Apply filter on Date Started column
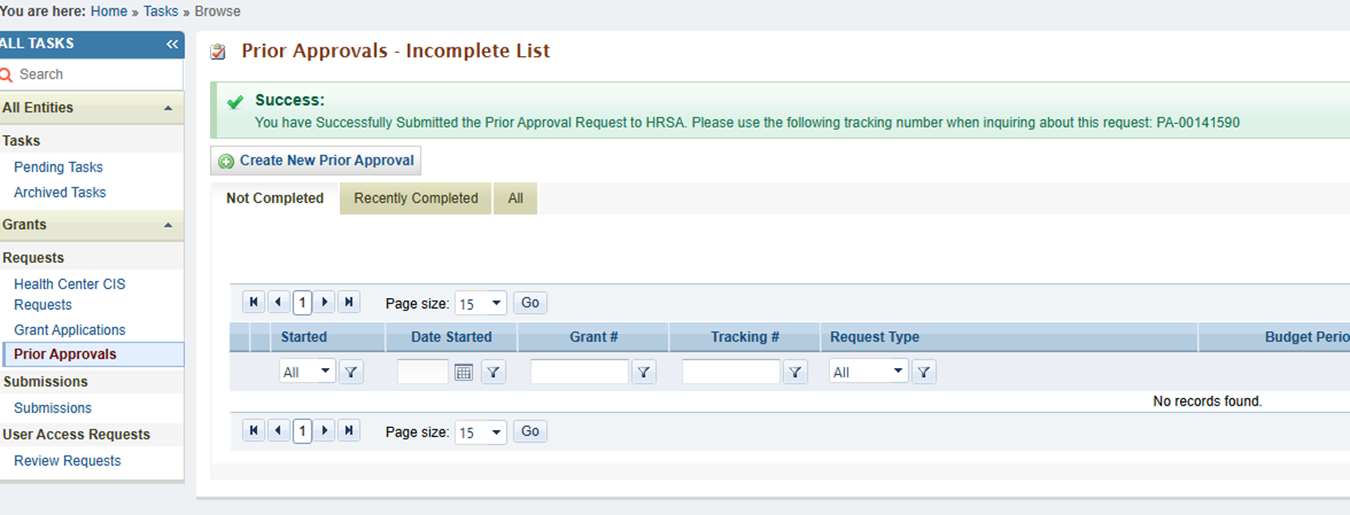The height and width of the screenshot is (515, 1350). pos(494,372)
